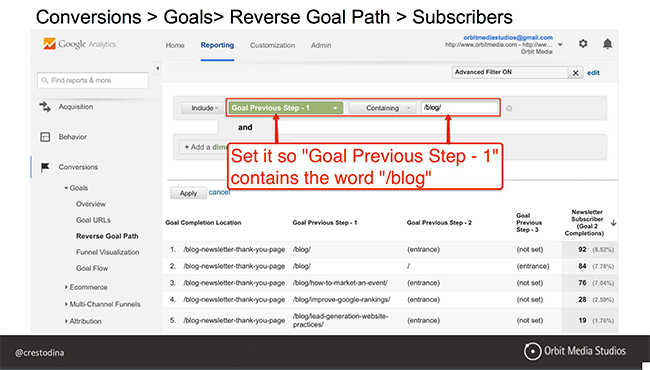Select the Conversions flag icon

point(45,167)
